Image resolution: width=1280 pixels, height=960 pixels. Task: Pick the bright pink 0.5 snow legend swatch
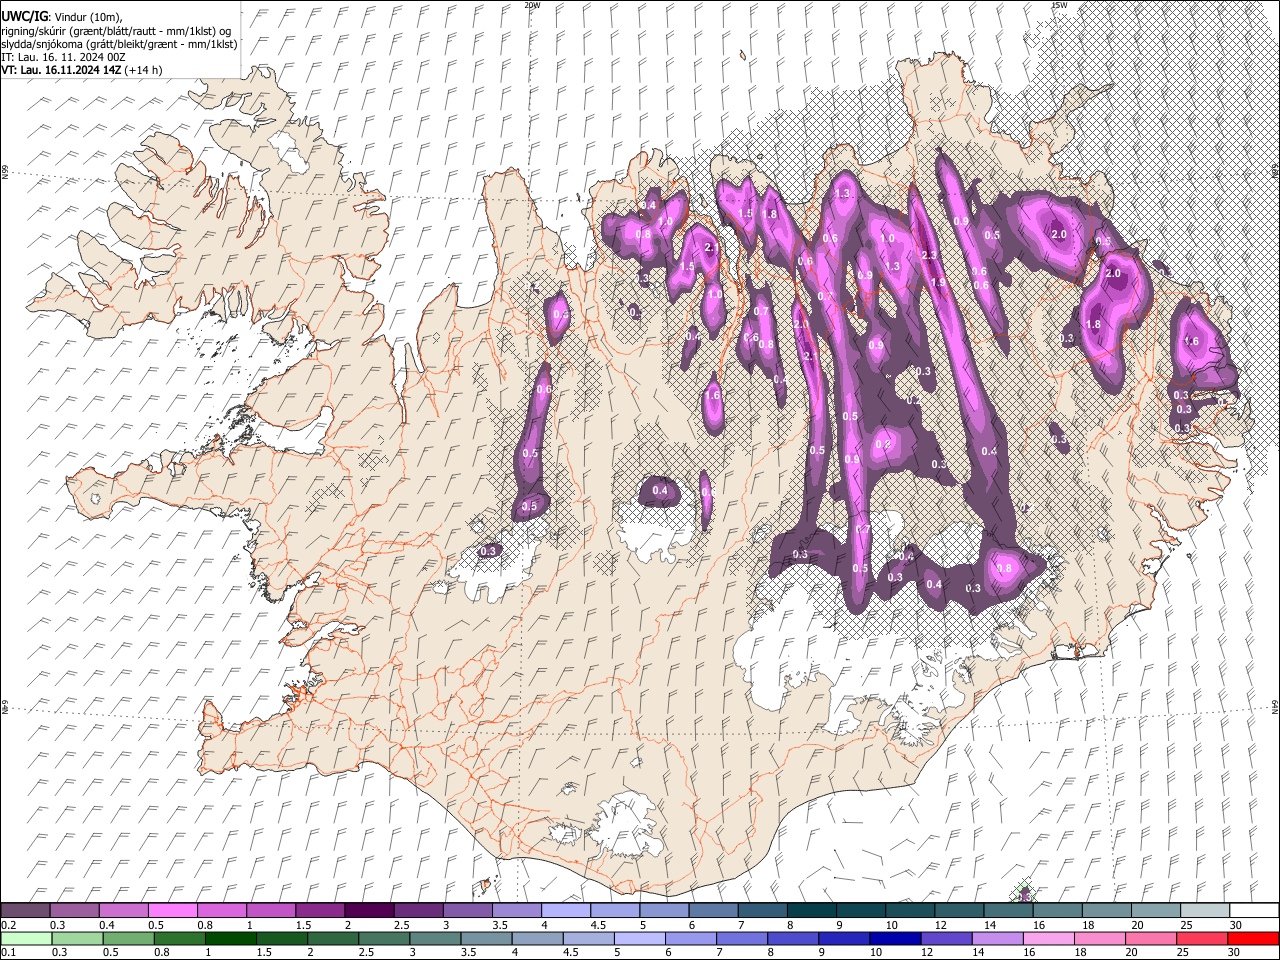(x=173, y=910)
